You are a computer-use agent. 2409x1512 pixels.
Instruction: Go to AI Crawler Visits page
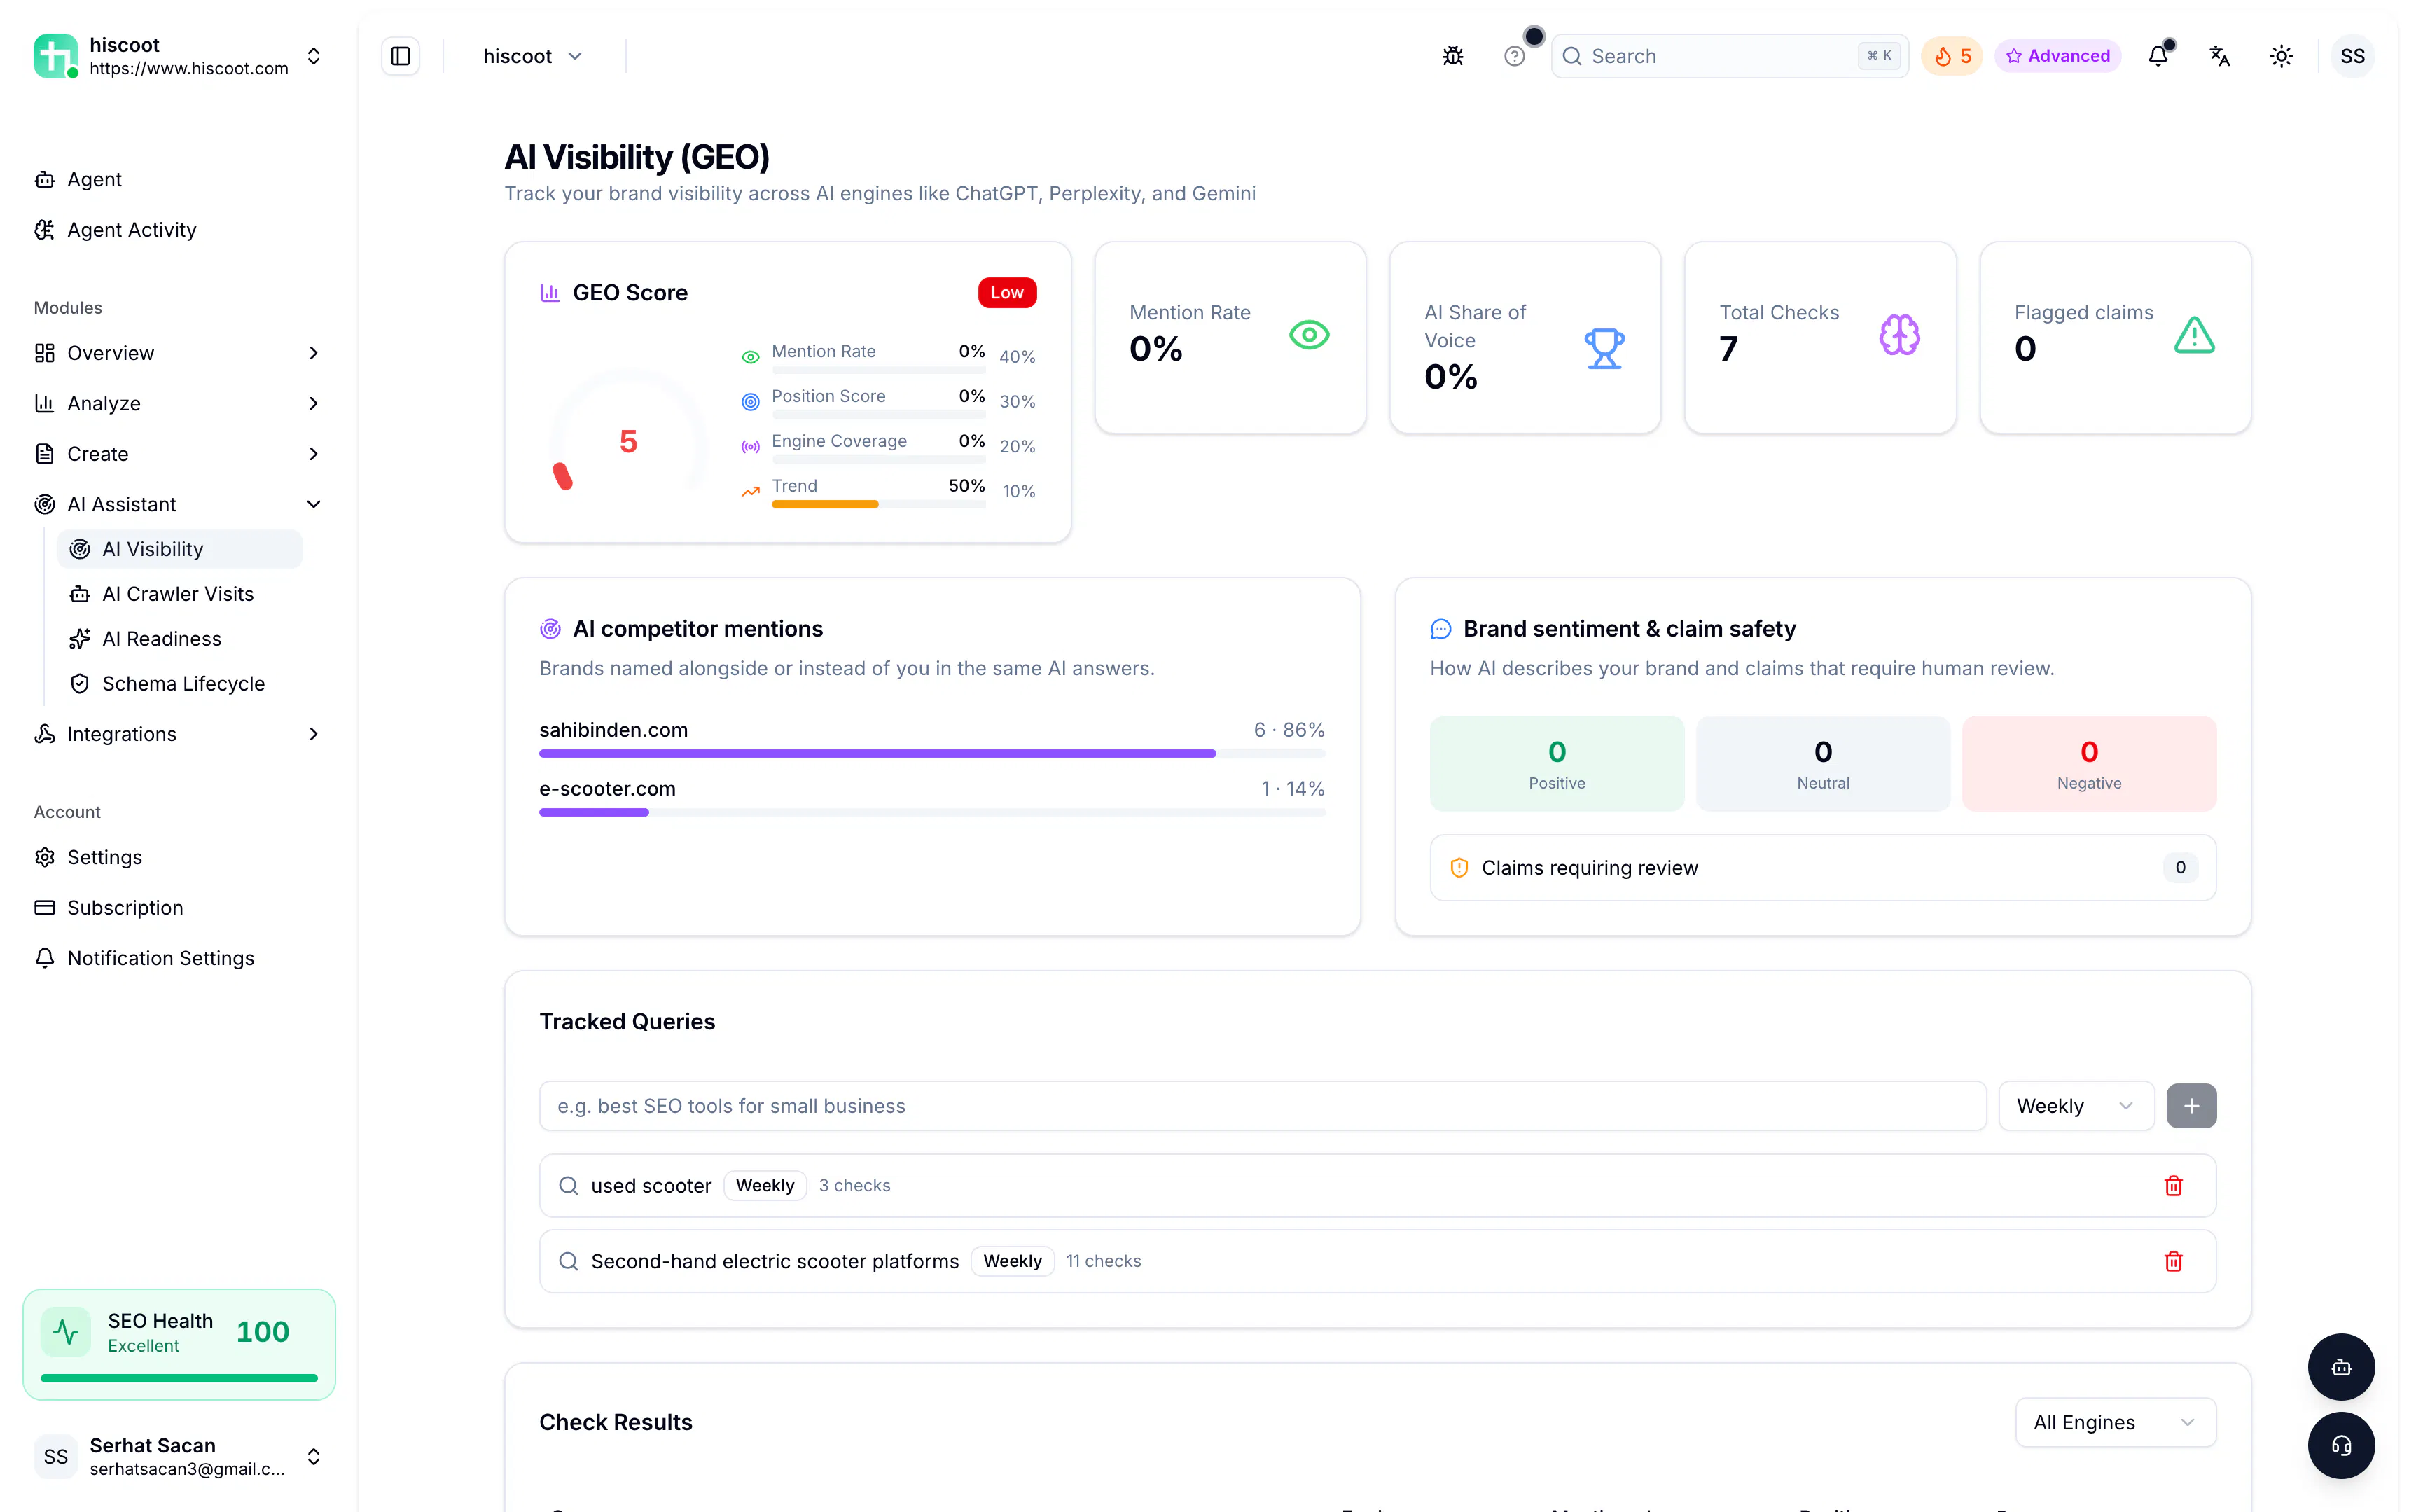(x=178, y=594)
